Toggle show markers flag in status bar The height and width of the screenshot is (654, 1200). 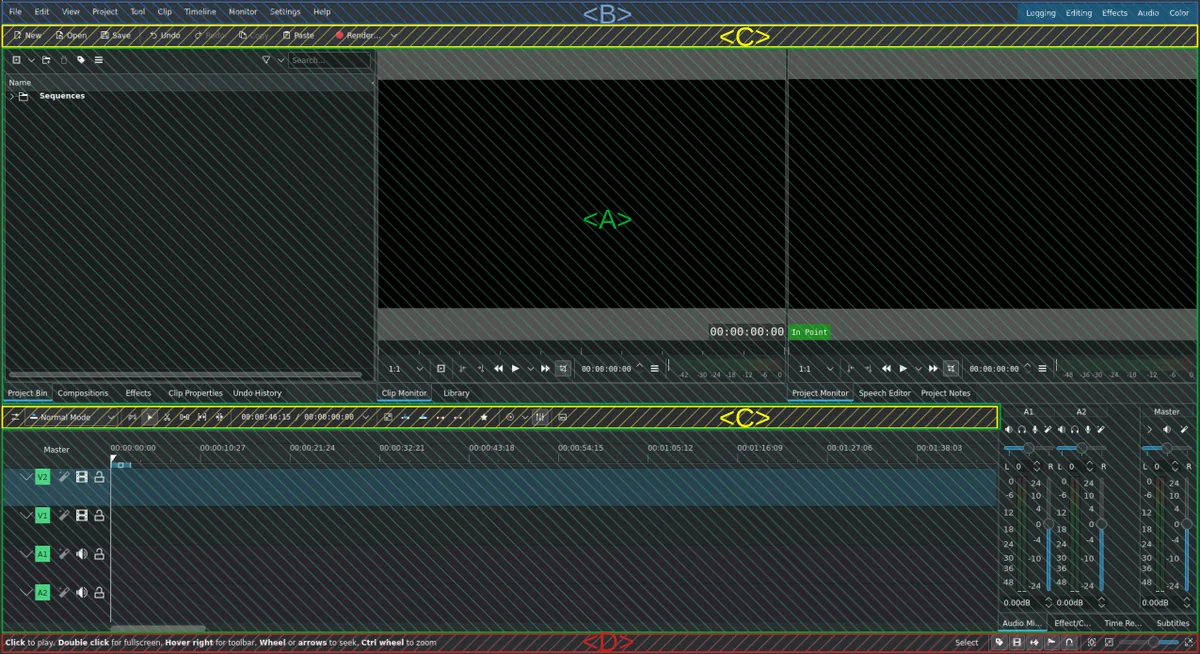(1051, 642)
